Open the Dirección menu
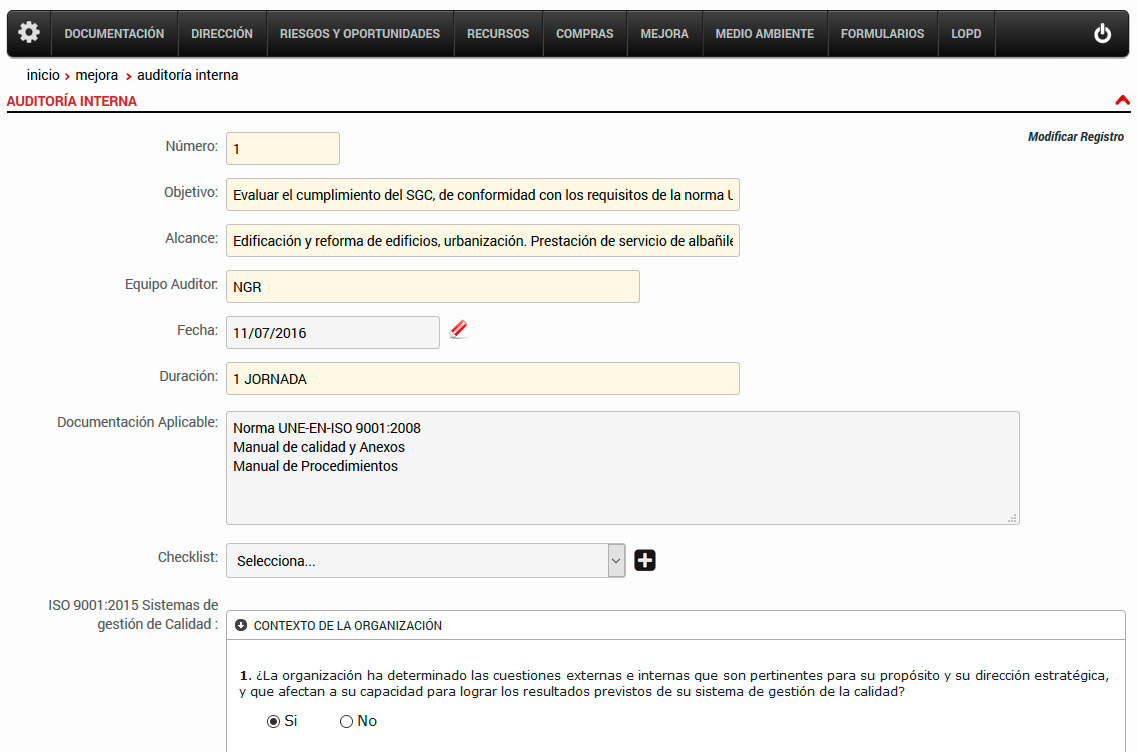Image resolution: width=1138 pixels, height=752 pixels. [222, 33]
